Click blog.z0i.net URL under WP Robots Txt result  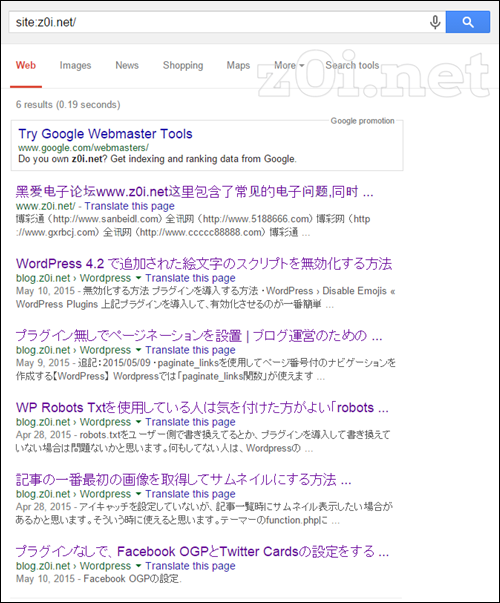(x=43, y=422)
